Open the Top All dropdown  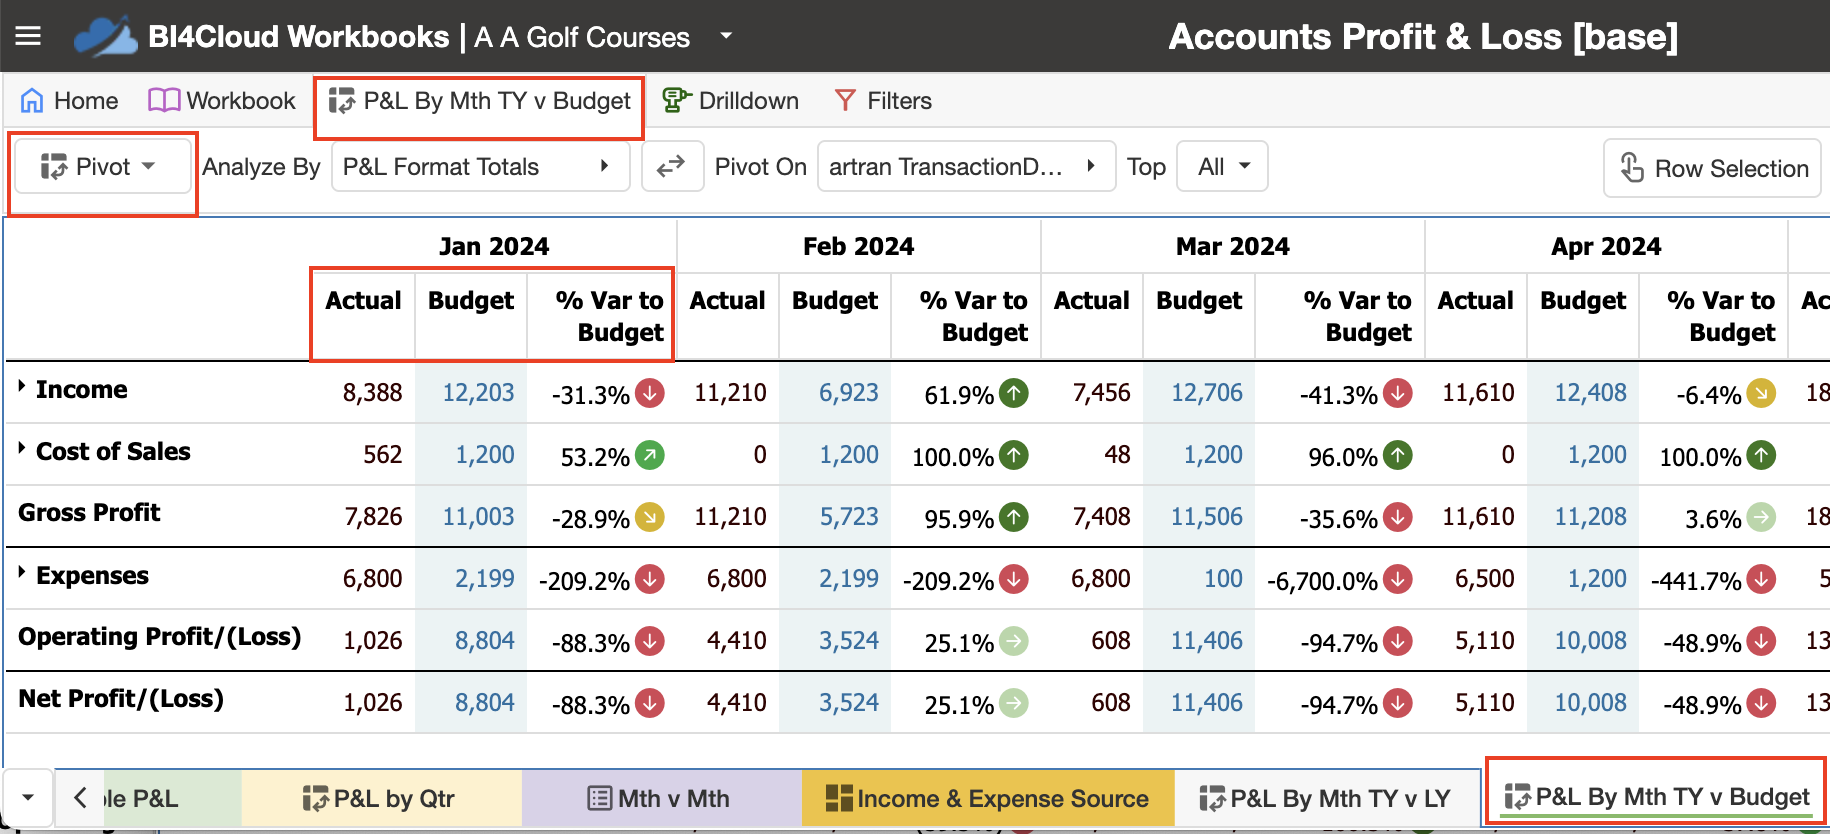click(x=1222, y=167)
